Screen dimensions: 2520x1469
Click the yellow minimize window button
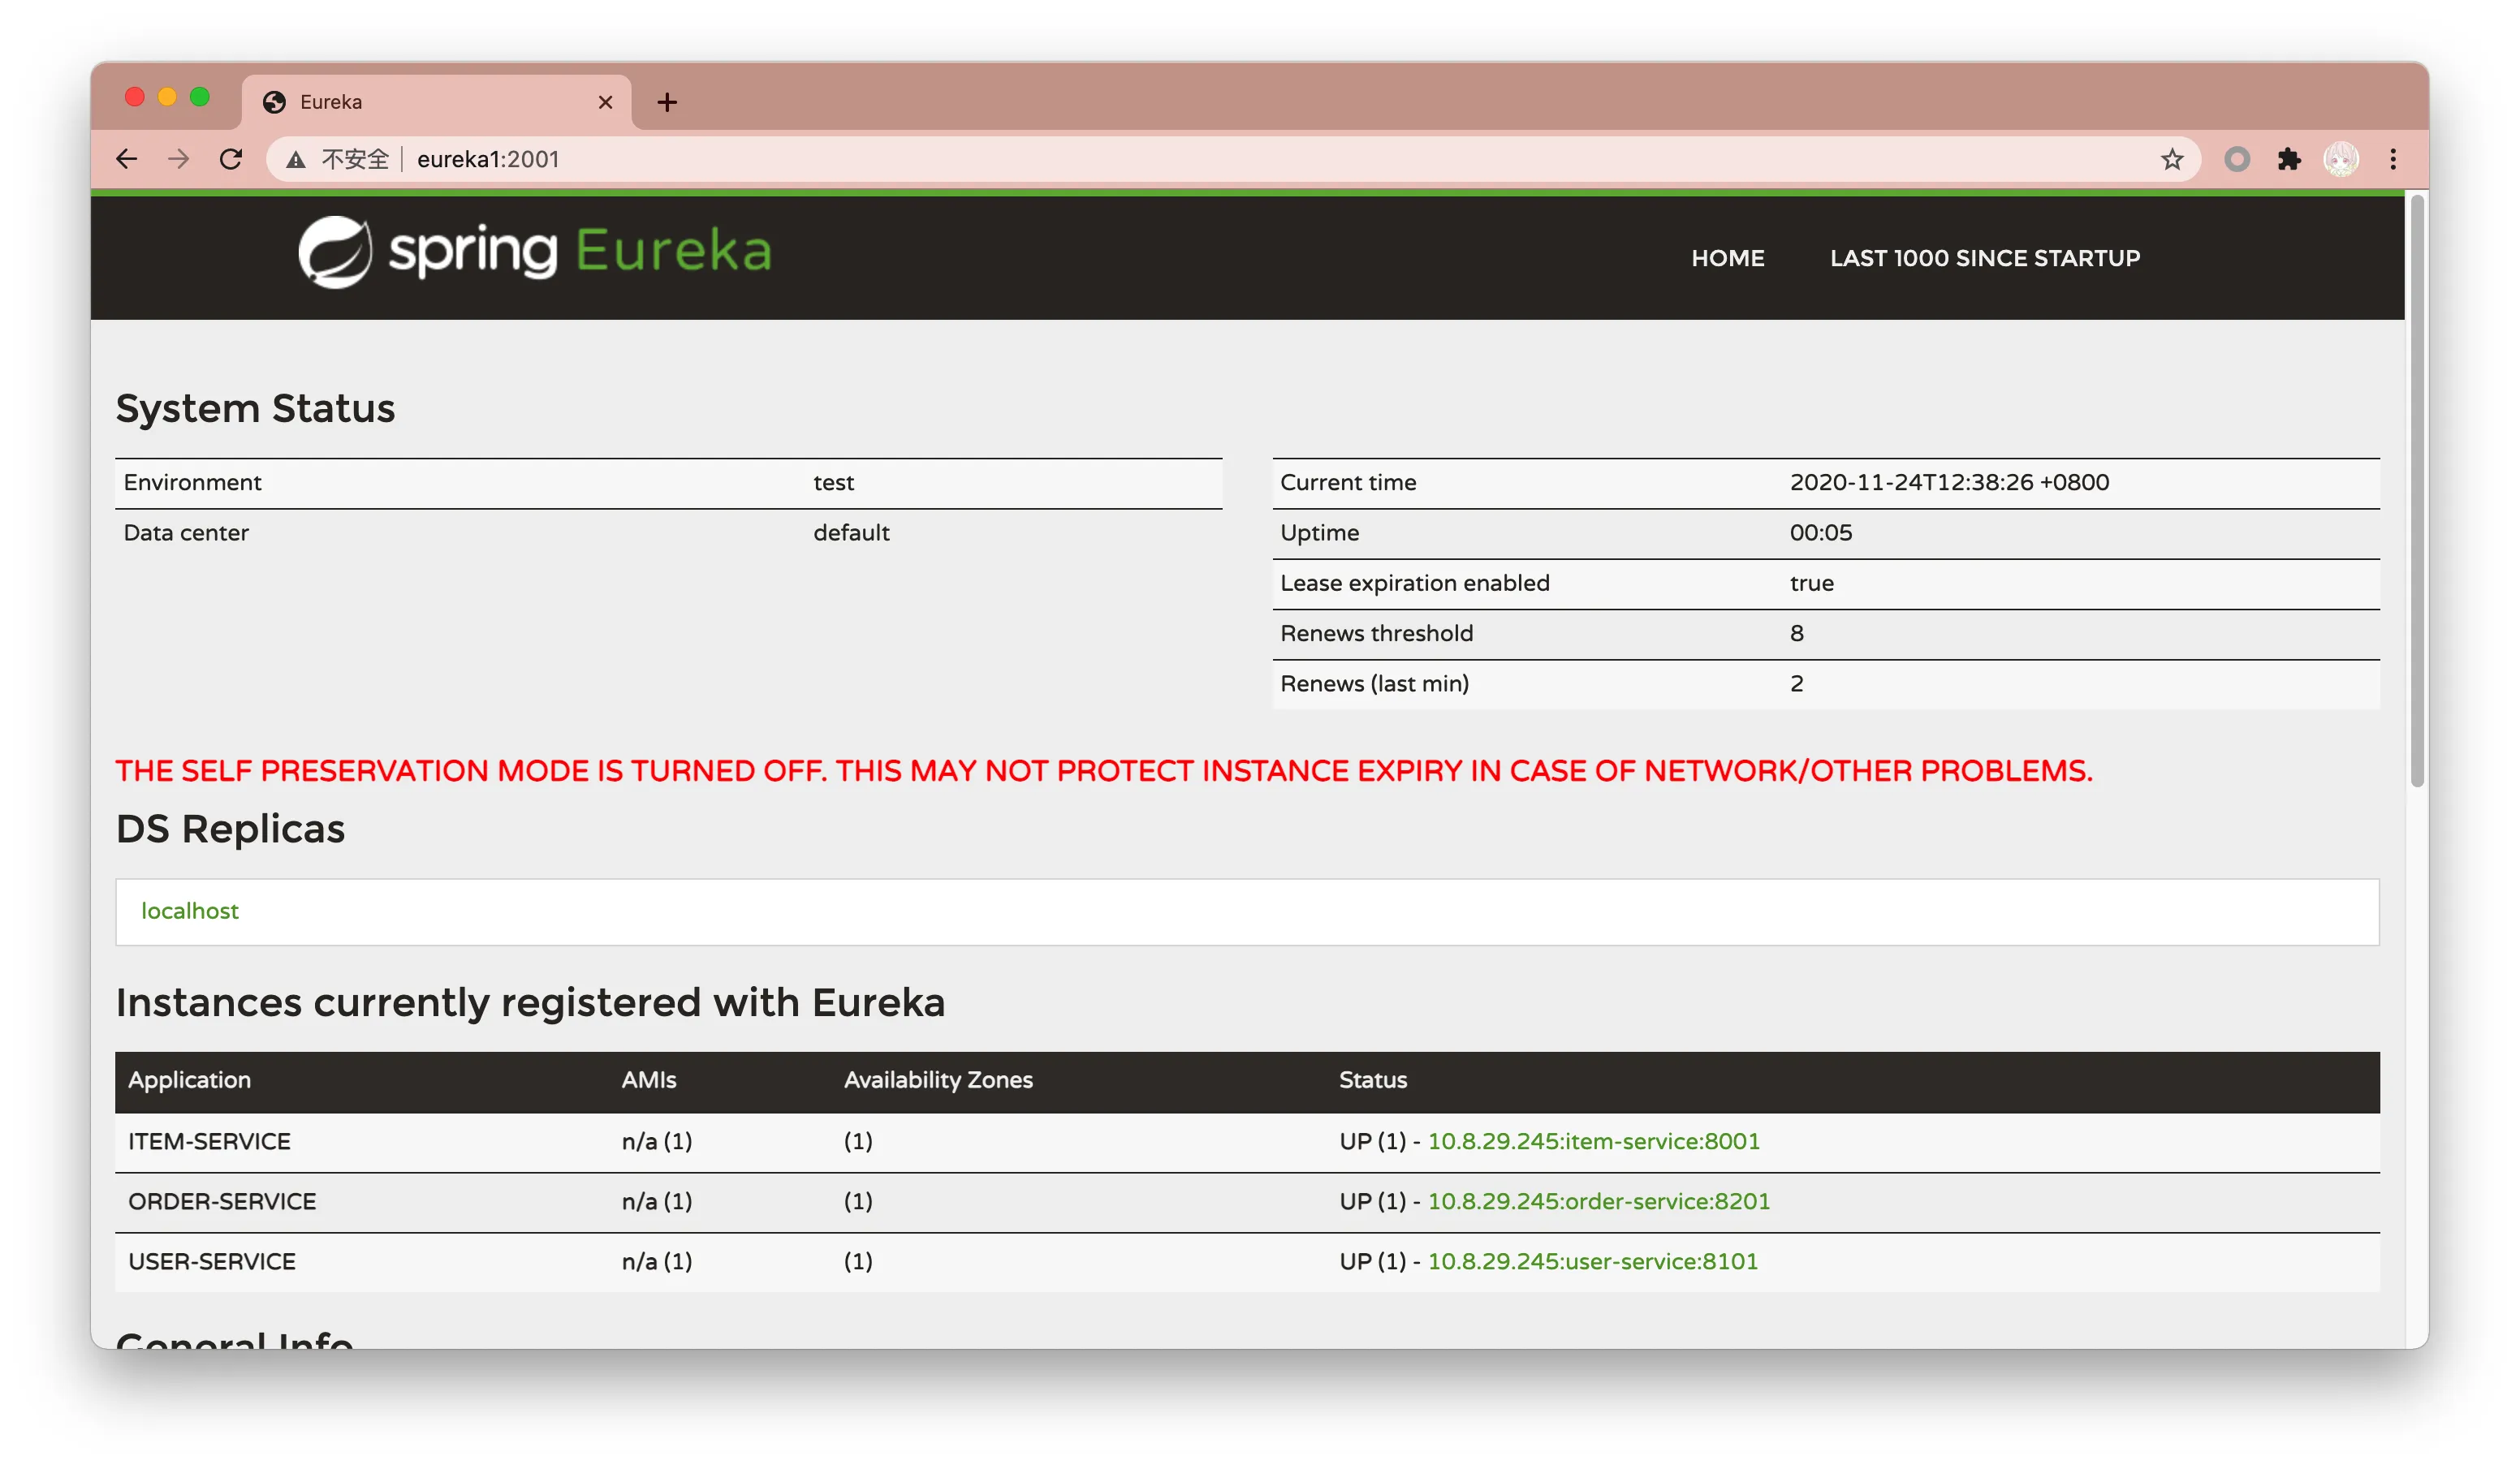[167, 97]
